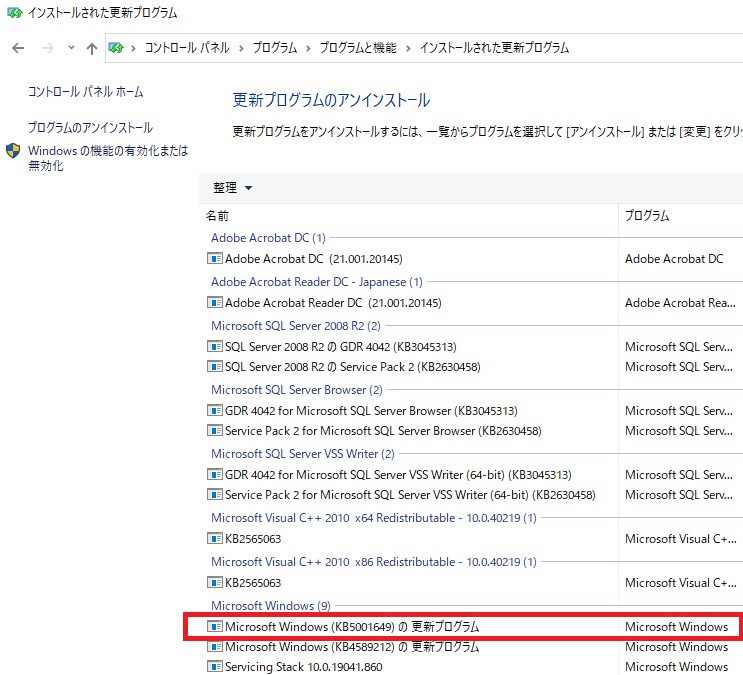Open the recent locations dropdown chevron
The width and height of the screenshot is (743, 675).
[71, 47]
